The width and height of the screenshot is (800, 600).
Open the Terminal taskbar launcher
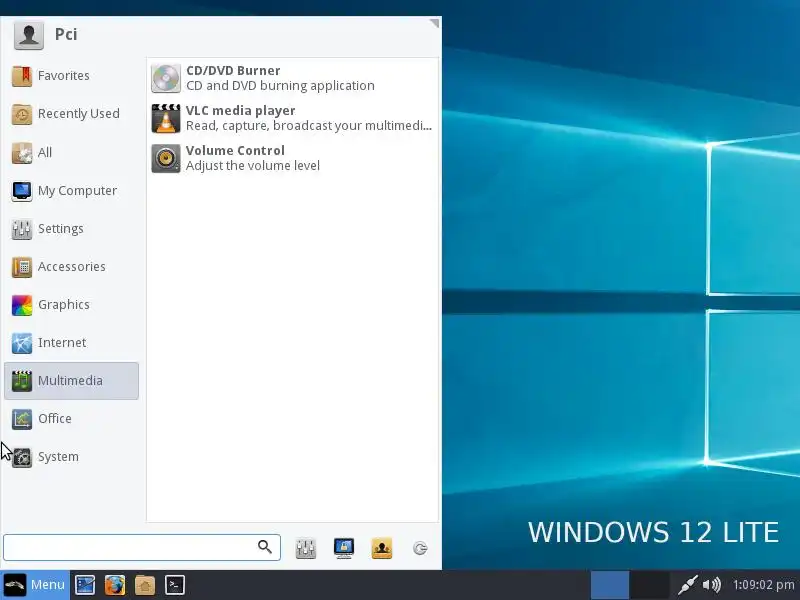pyautogui.click(x=174, y=585)
